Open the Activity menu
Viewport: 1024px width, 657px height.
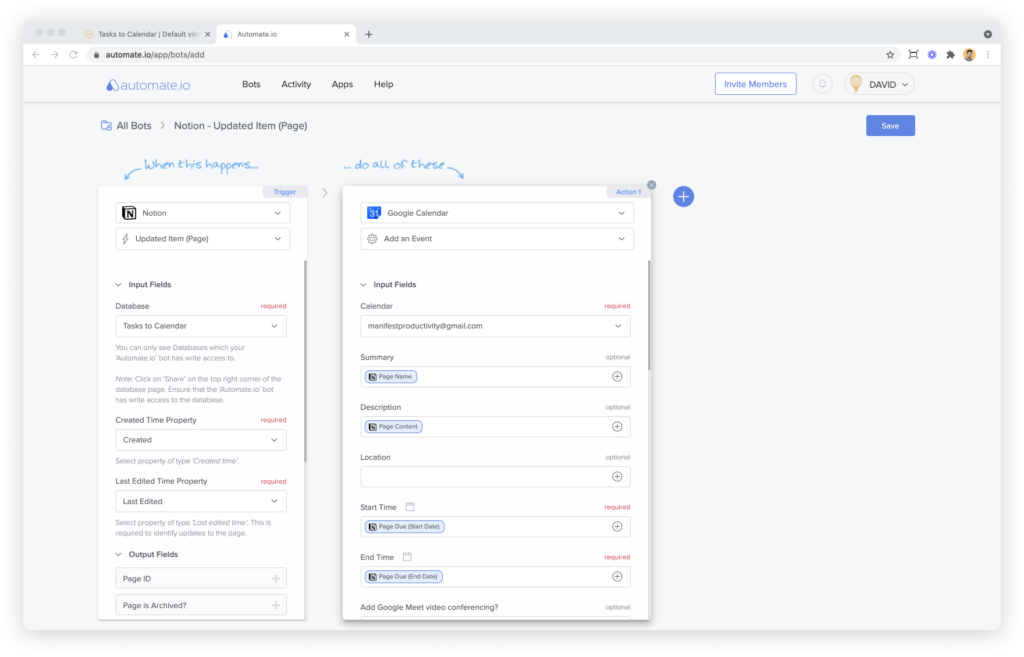tap(296, 84)
